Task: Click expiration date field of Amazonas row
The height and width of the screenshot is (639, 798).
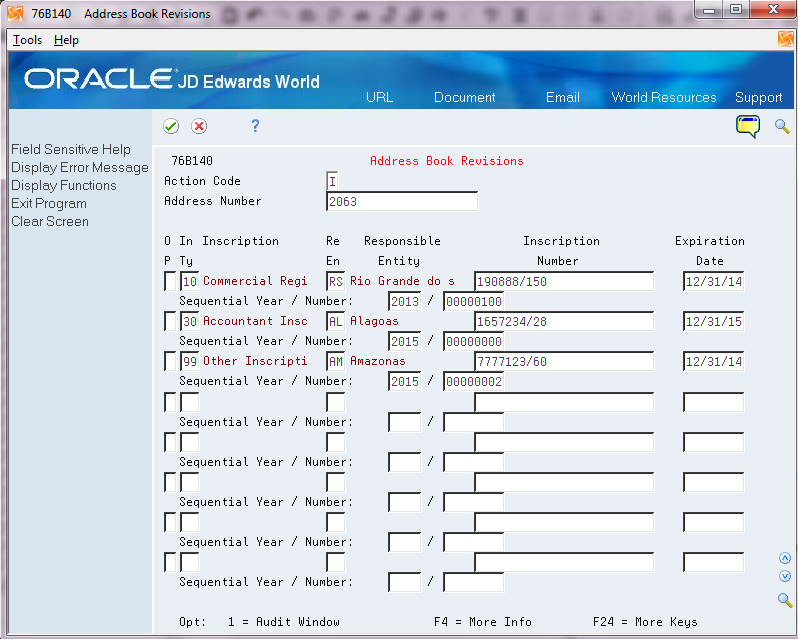Action: [x=714, y=362]
